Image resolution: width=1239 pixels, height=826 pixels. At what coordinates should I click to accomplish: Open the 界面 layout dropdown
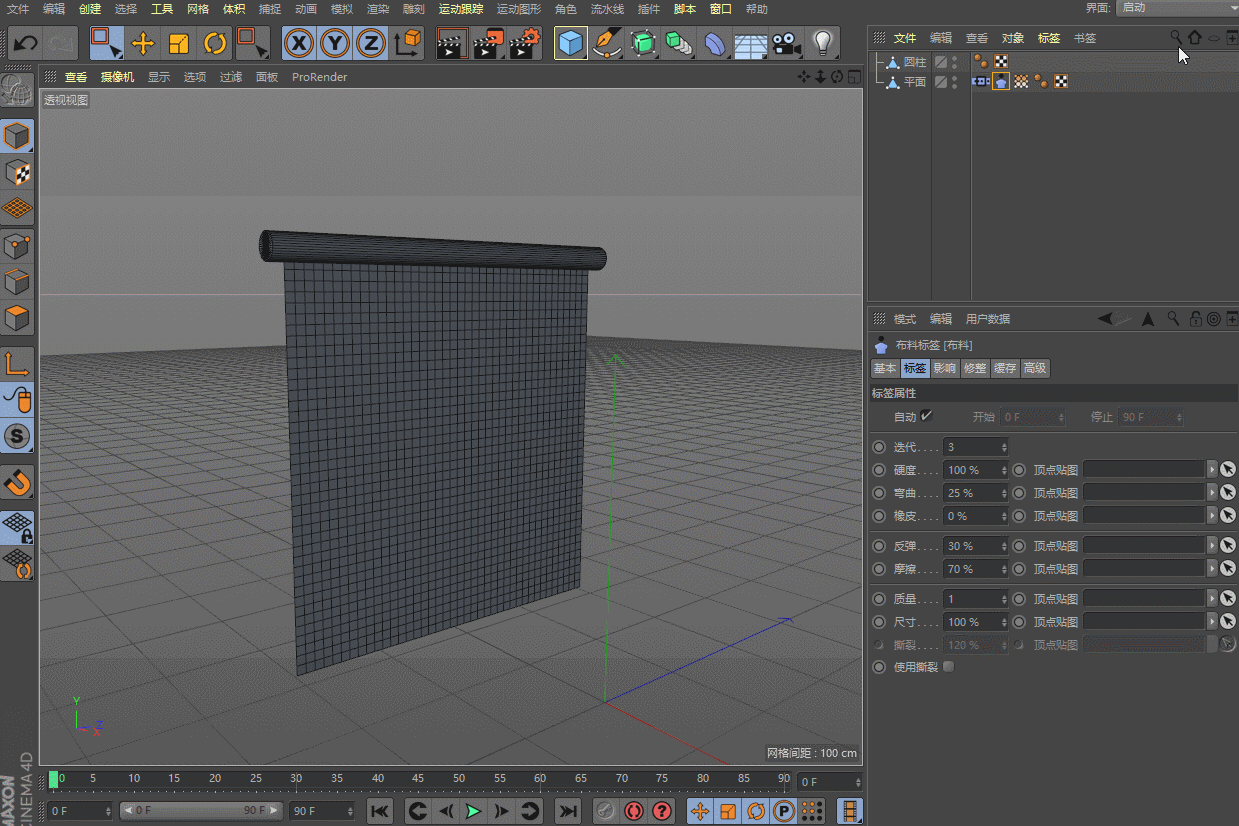pyautogui.click(x=1176, y=8)
